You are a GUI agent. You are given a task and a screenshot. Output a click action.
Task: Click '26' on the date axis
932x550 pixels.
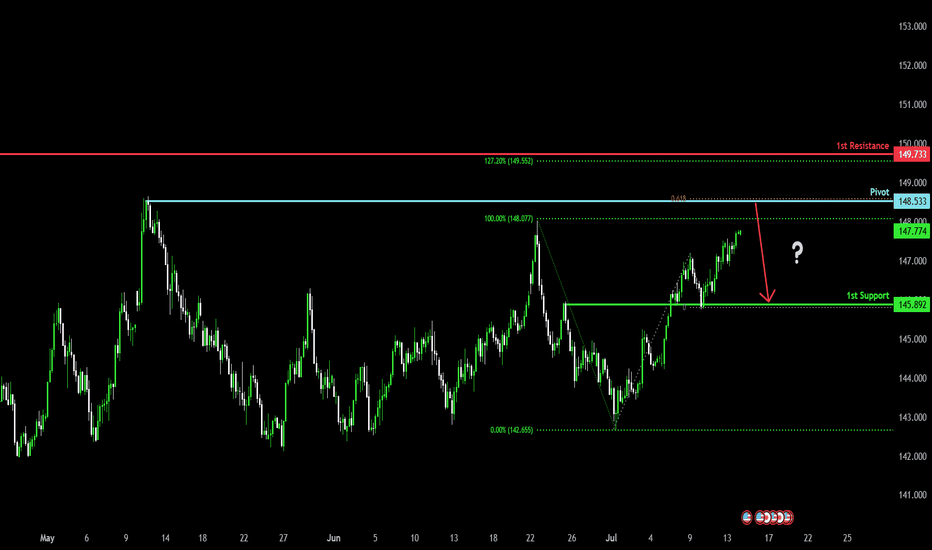[x=571, y=538]
